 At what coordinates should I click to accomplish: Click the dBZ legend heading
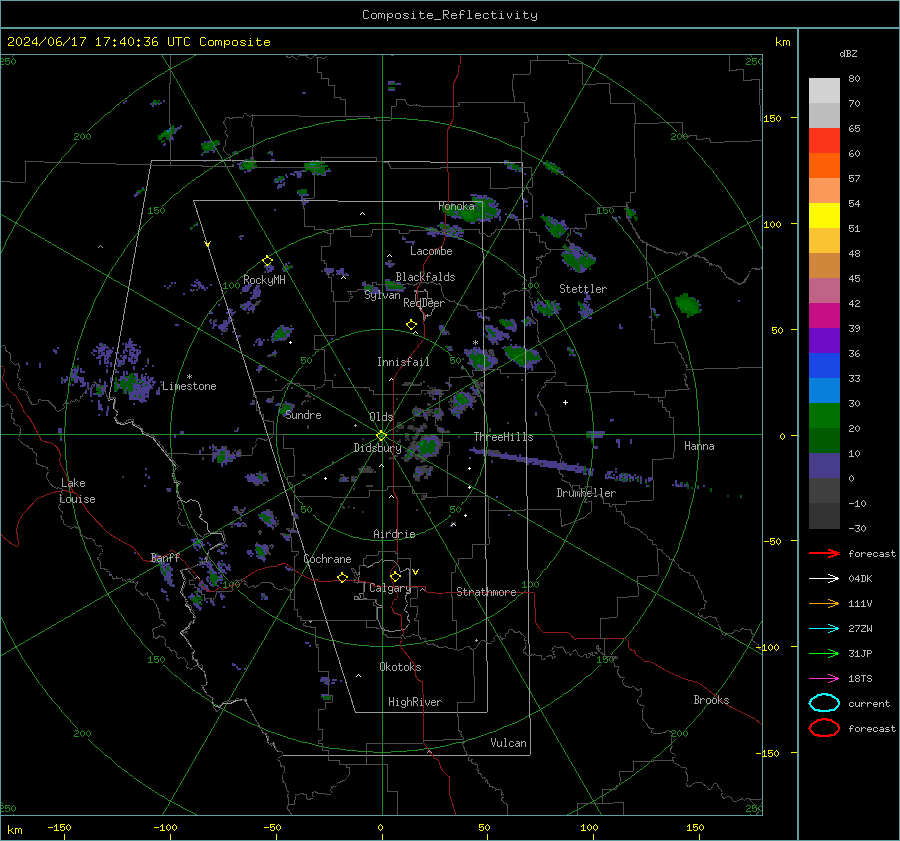pos(848,53)
